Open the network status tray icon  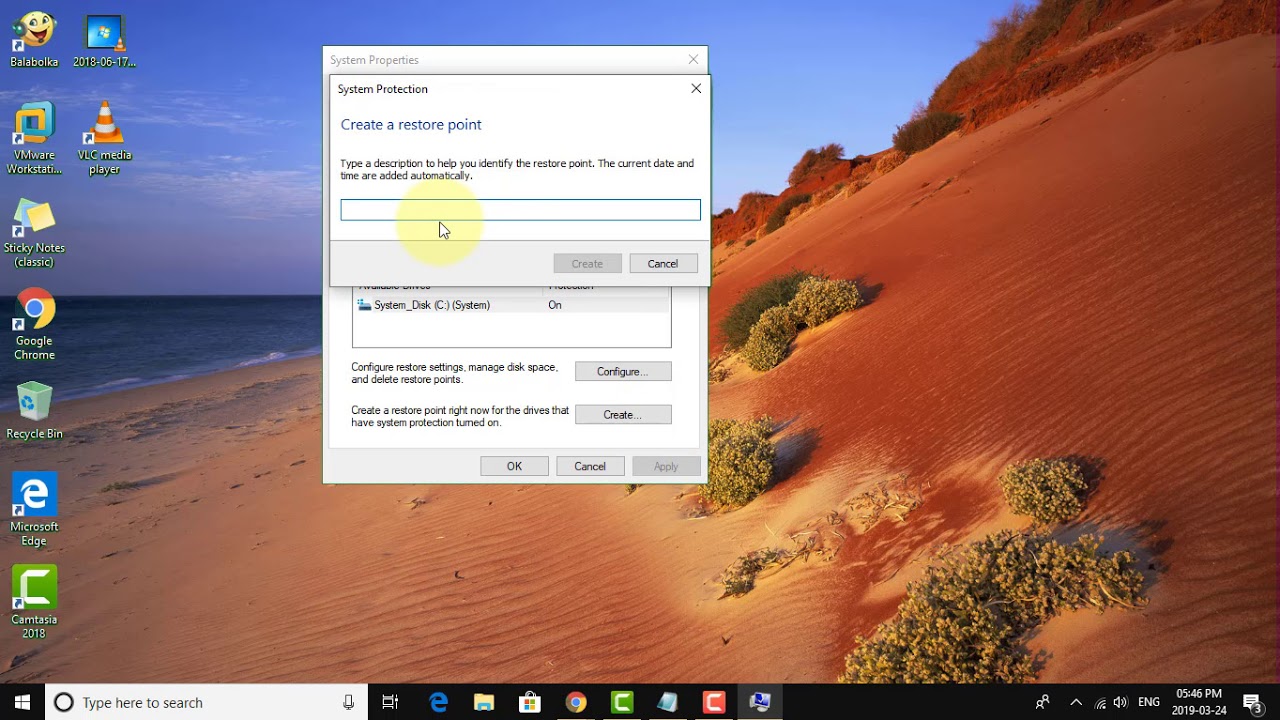[x=1100, y=702]
